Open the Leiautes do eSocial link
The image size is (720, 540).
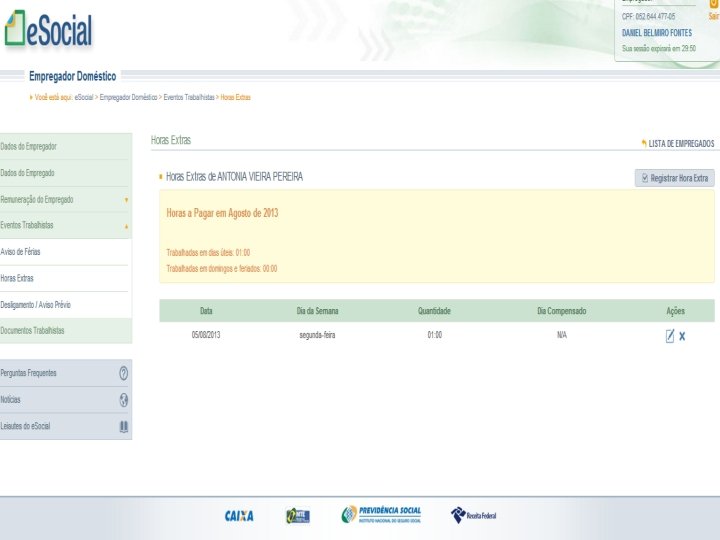pyautogui.click(x=25, y=426)
